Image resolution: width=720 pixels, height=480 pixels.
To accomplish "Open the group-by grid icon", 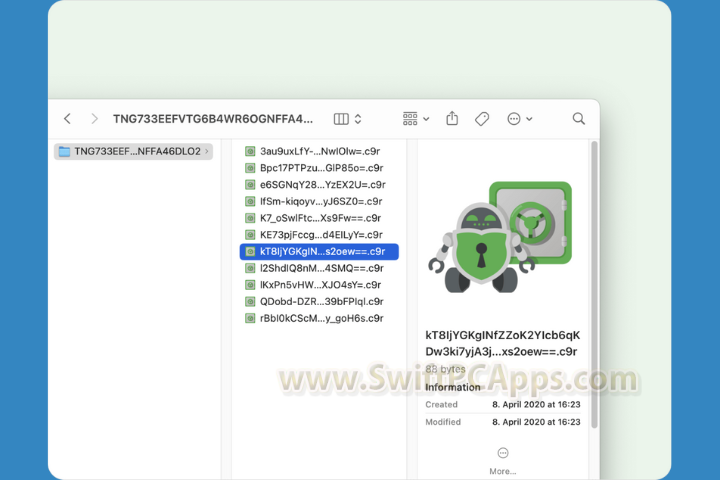I will (x=410, y=119).
